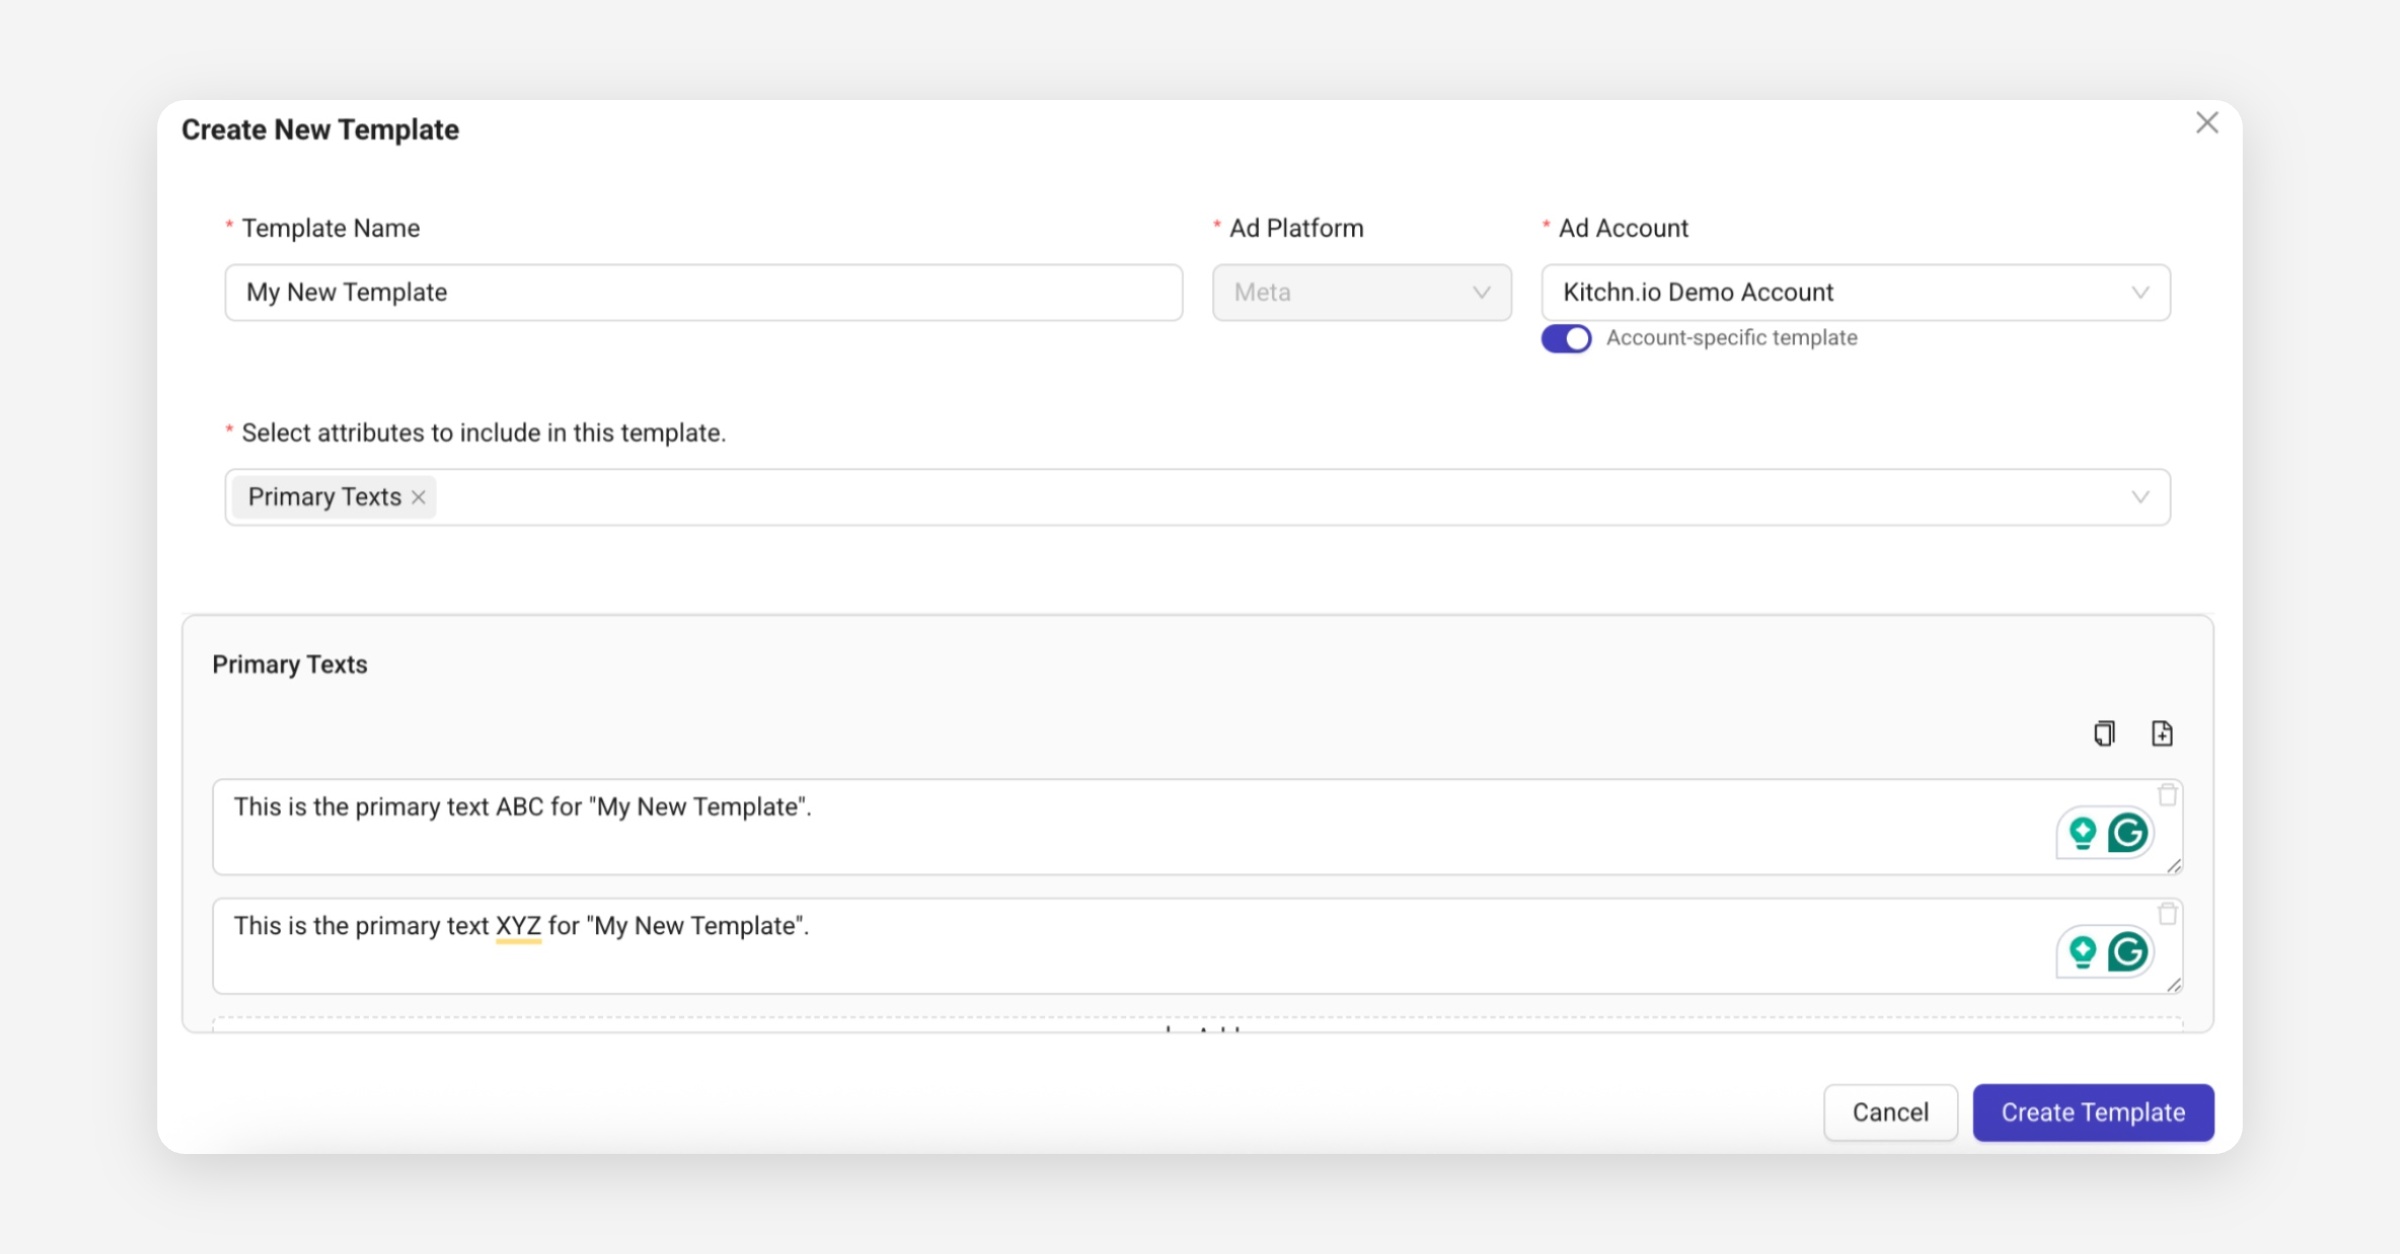Click the XYZ primary text box
This screenshot has width=2400, height=1254.
pos(1100,945)
